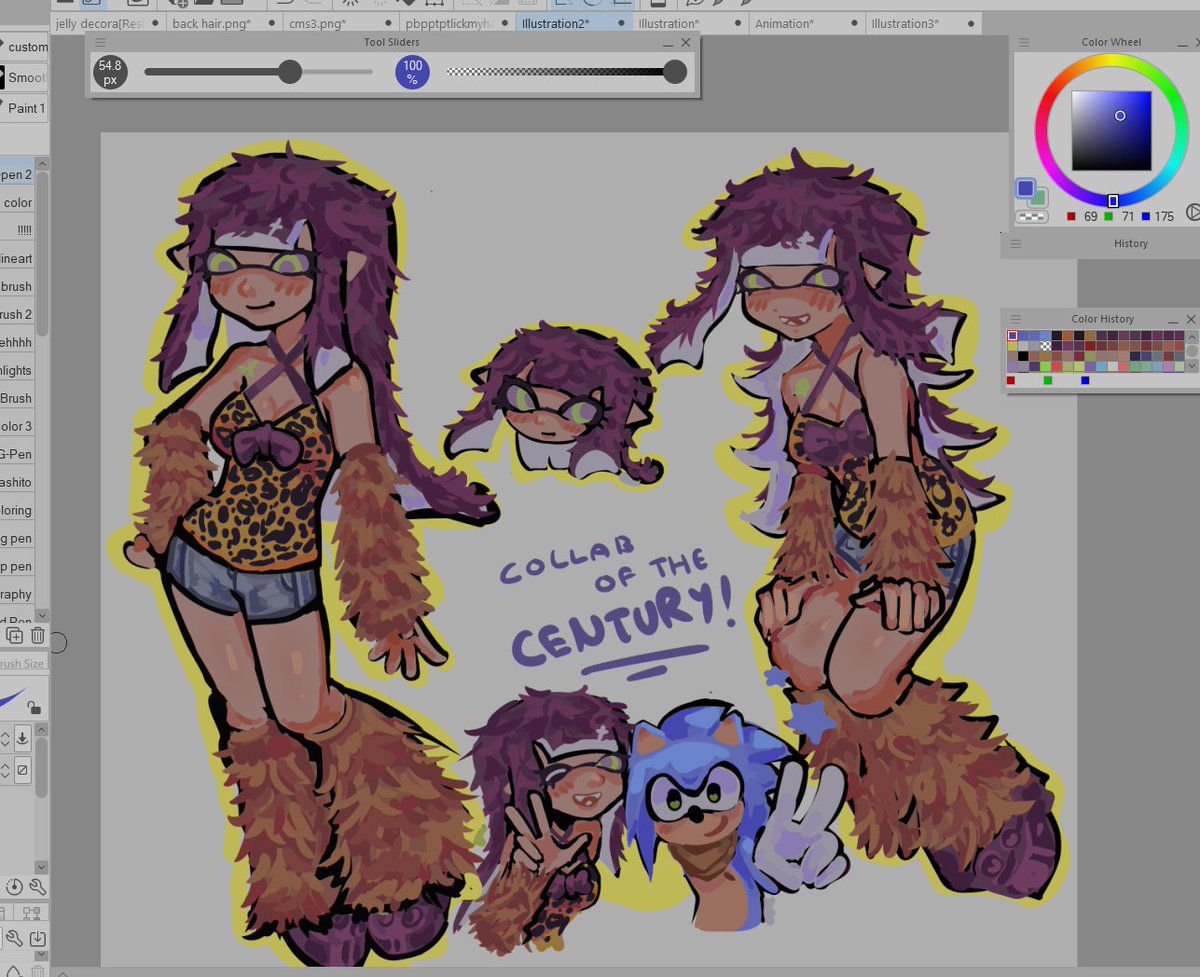
Task: Enable transparent color with the slashed circle icon
Action: point(21,769)
